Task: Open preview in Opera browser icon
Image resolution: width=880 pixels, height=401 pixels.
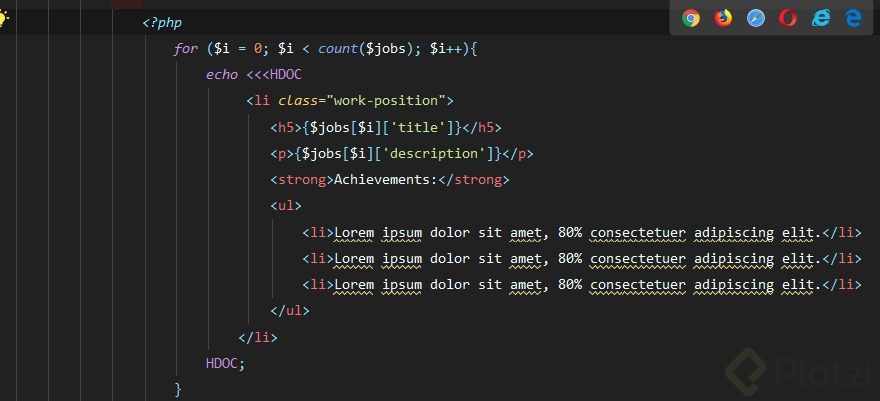Action: click(x=788, y=19)
